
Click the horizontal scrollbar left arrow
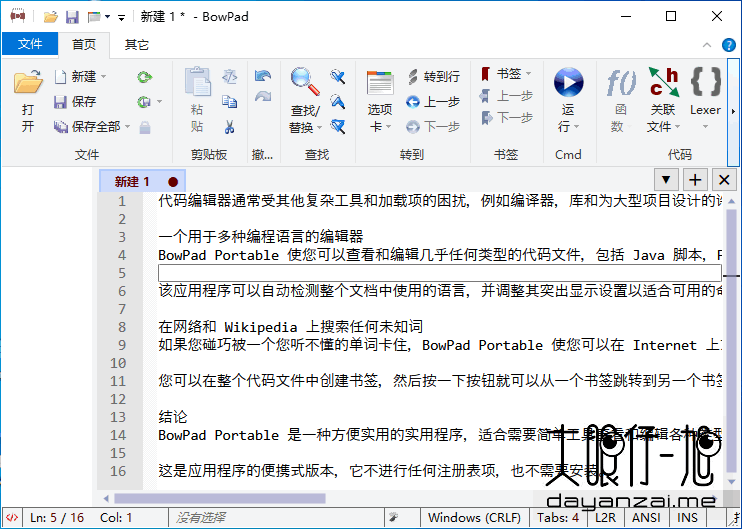click(x=106, y=498)
